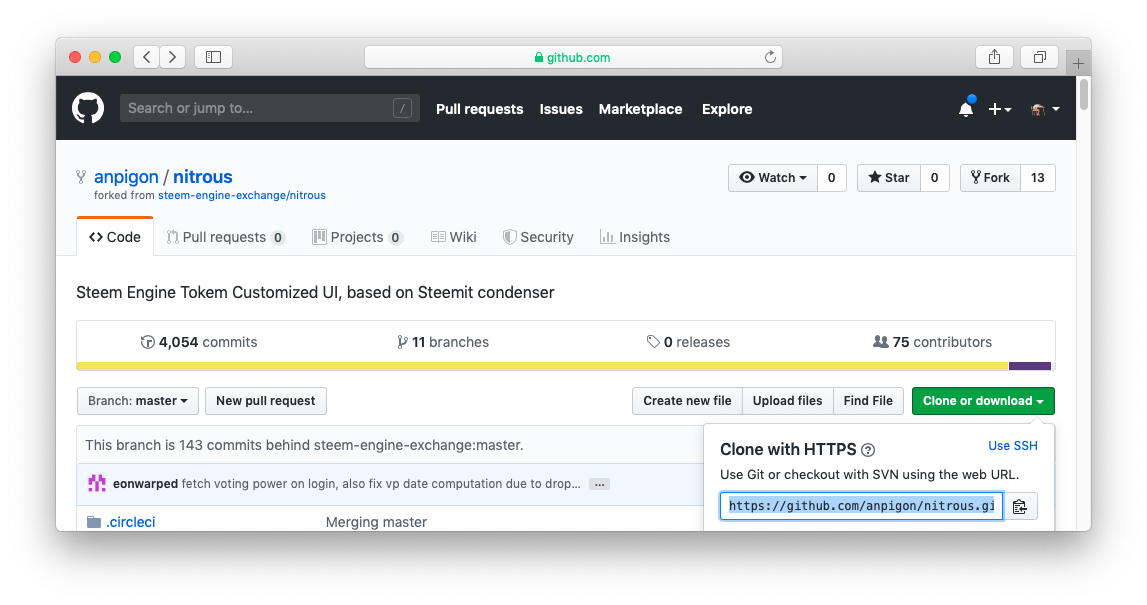The image size is (1147, 605).
Task: Click the yellow language bar
Action: [x=540, y=366]
